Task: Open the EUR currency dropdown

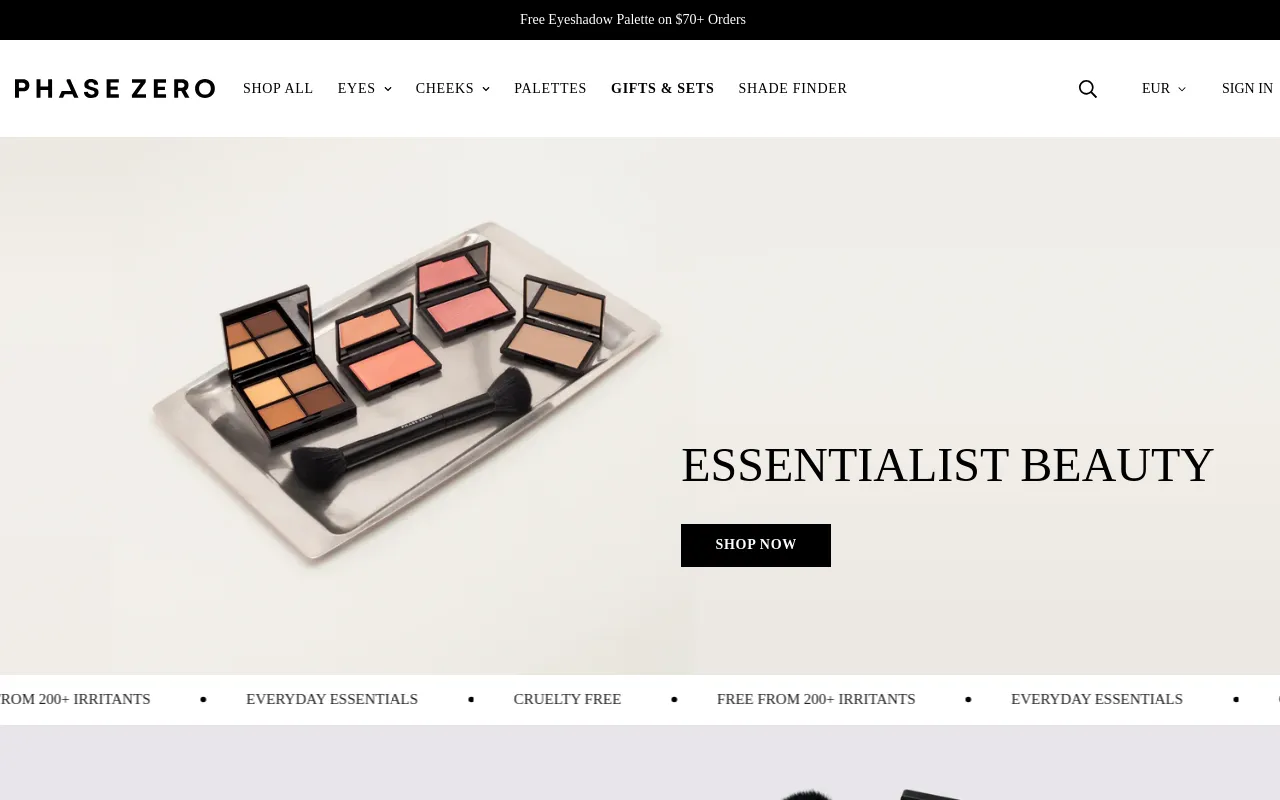Action: (1164, 89)
